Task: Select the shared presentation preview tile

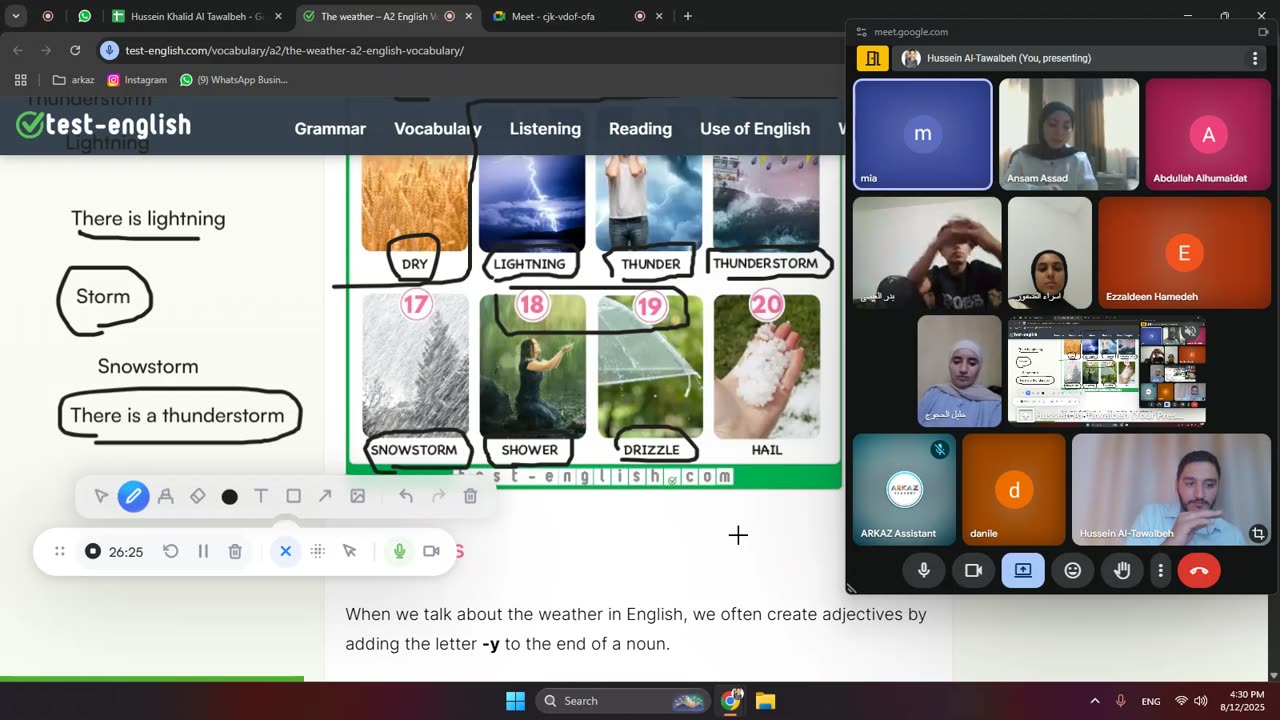Action: point(1106,371)
